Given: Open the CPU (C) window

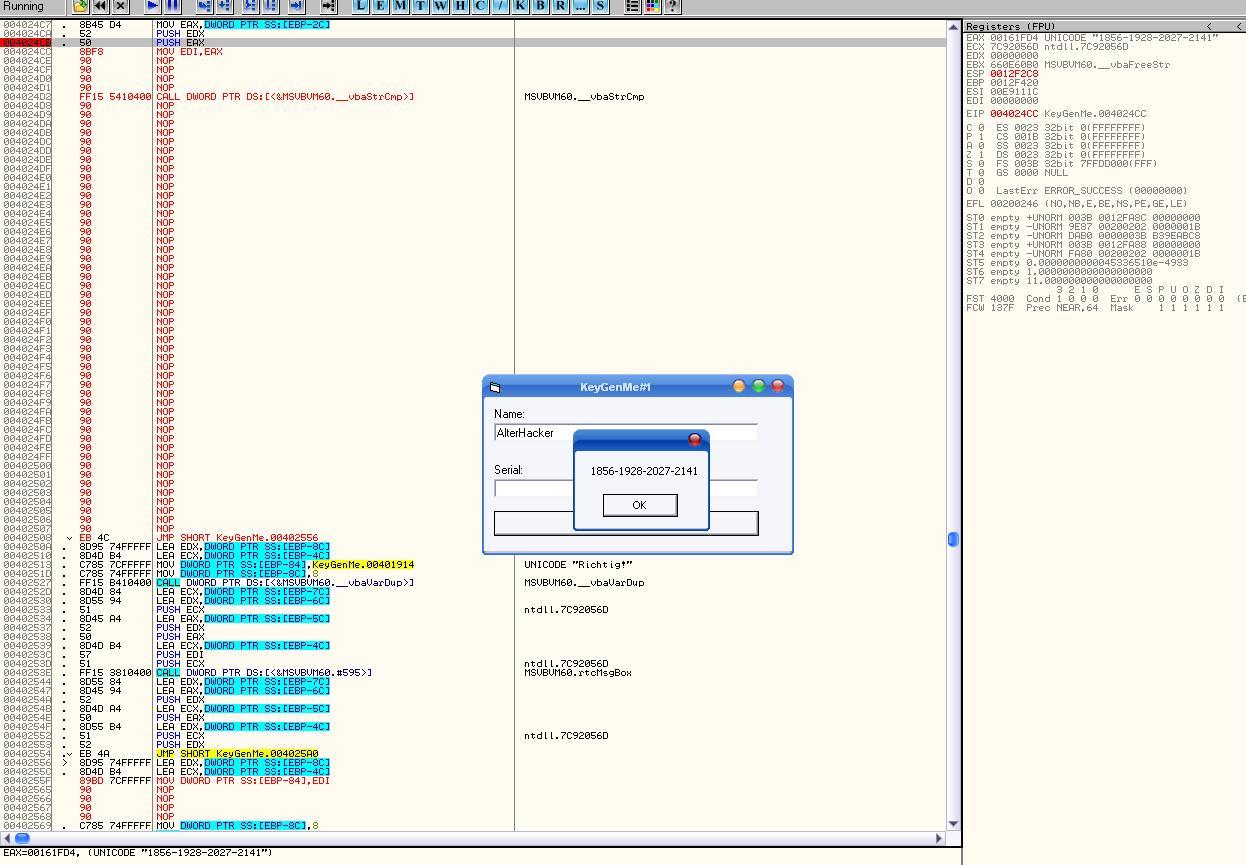Looking at the screenshot, I should pyautogui.click(x=480, y=6).
